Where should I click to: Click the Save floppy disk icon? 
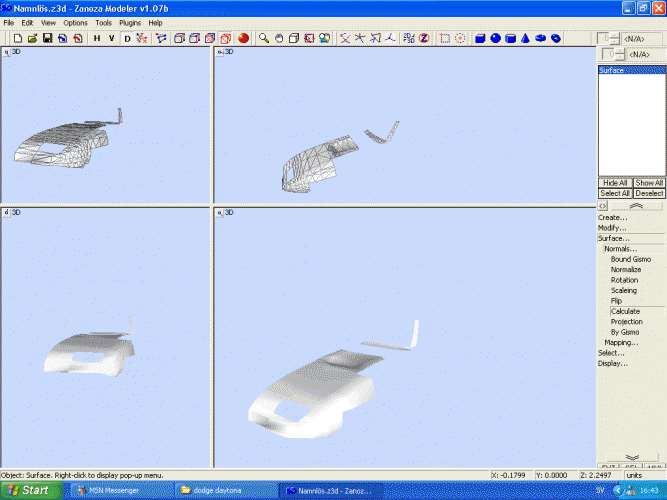[48, 38]
